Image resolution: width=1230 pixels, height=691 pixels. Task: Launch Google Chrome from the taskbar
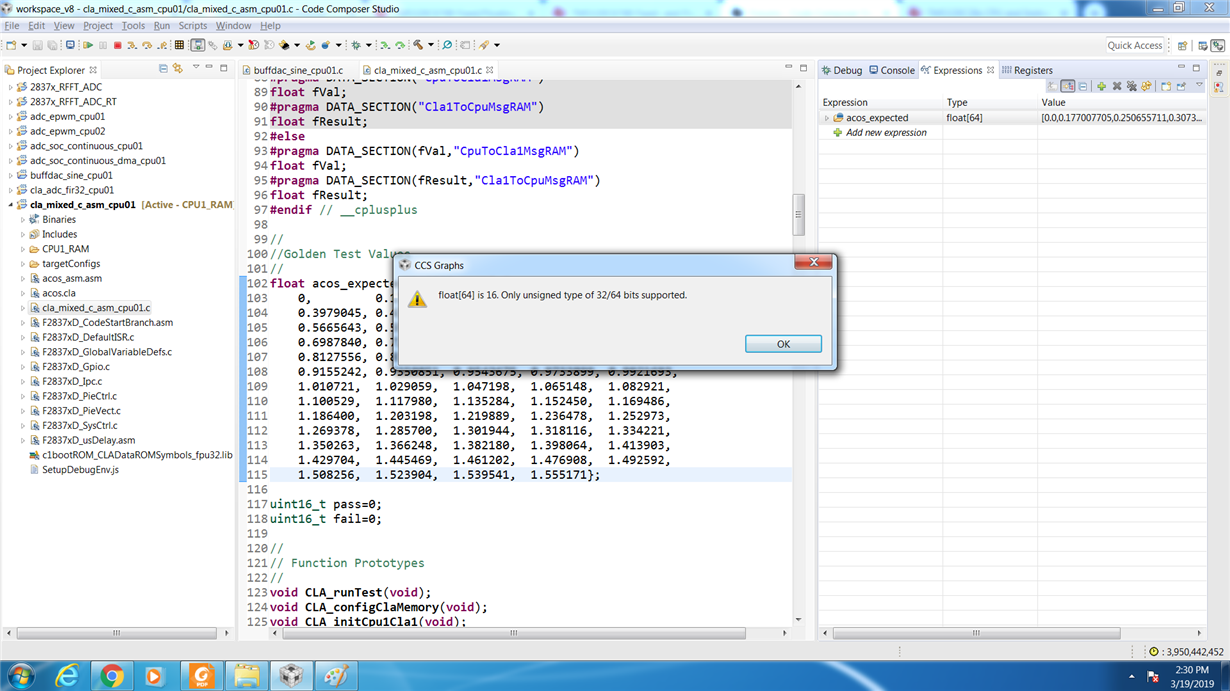[110, 677]
